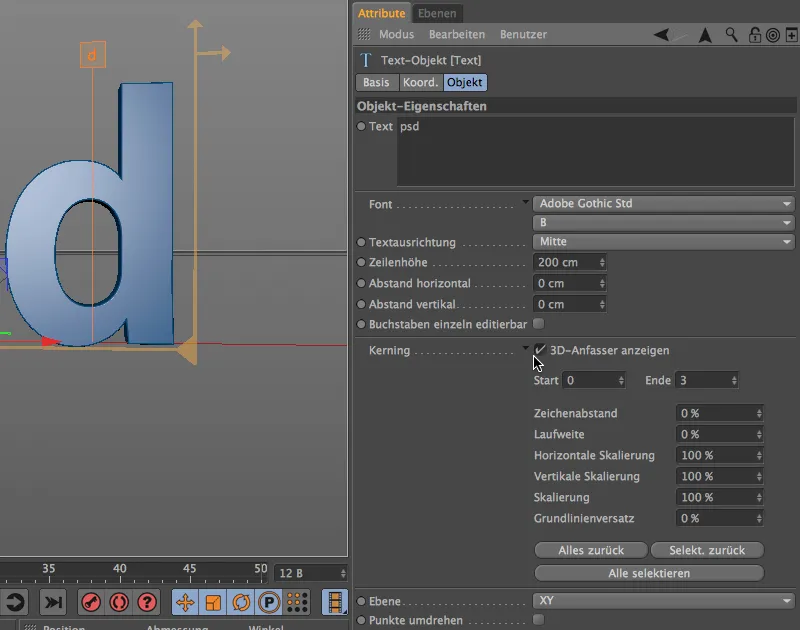Click the up arrow in Attribute manager
The width and height of the screenshot is (800, 630).
[x=705, y=35]
